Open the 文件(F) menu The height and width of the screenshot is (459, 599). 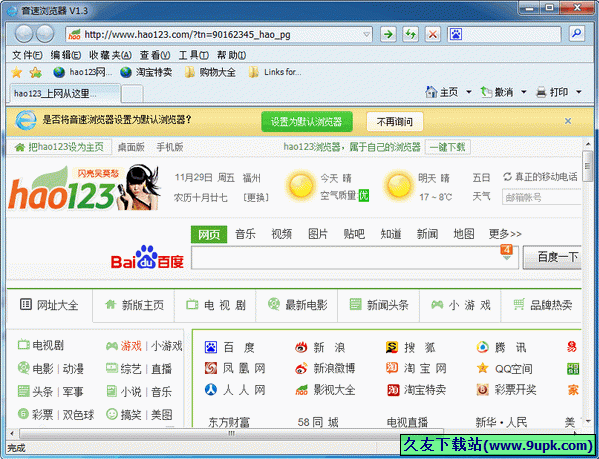pos(27,55)
